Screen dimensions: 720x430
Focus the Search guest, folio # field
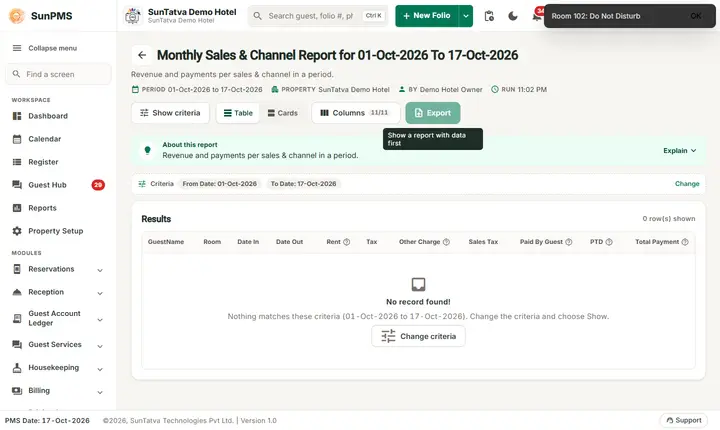(318, 16)
